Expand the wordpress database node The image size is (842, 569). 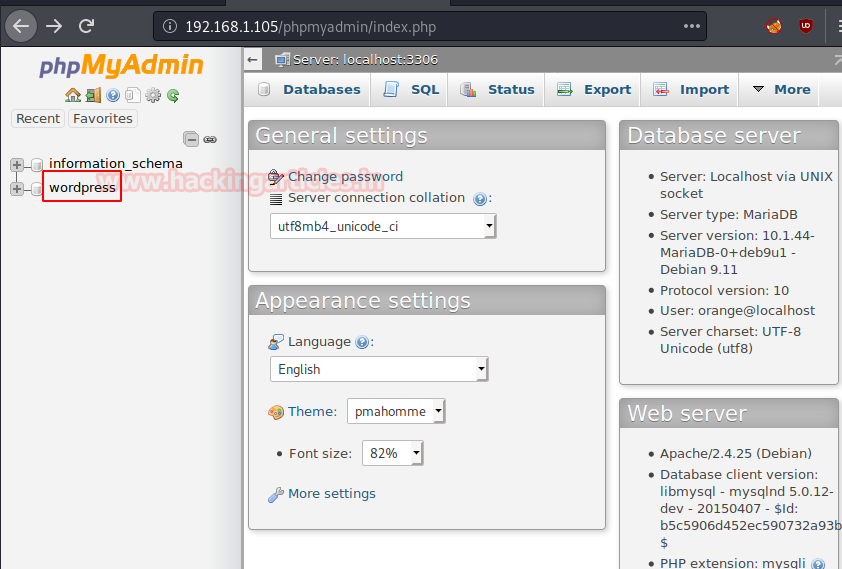pyautogui.click(x=17, y=188)
